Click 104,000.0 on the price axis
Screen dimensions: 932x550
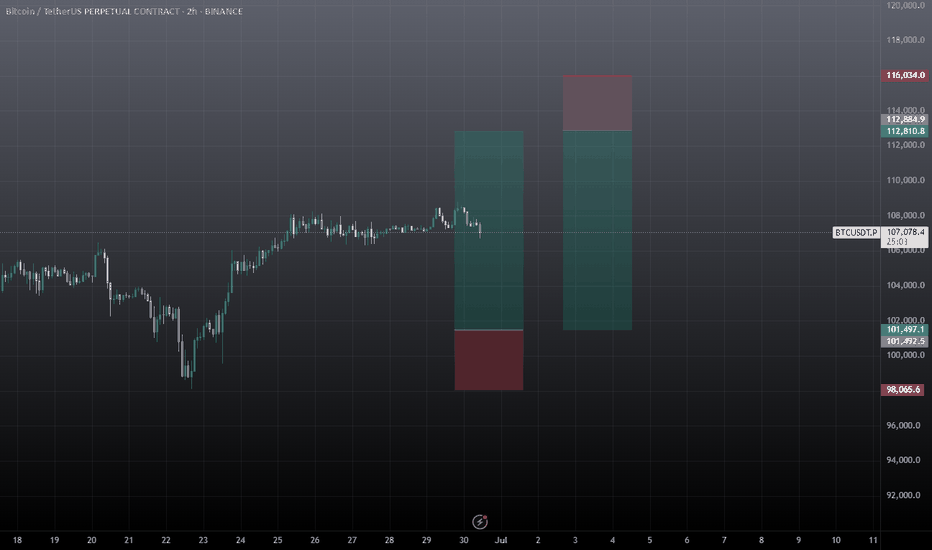[905, 285]
